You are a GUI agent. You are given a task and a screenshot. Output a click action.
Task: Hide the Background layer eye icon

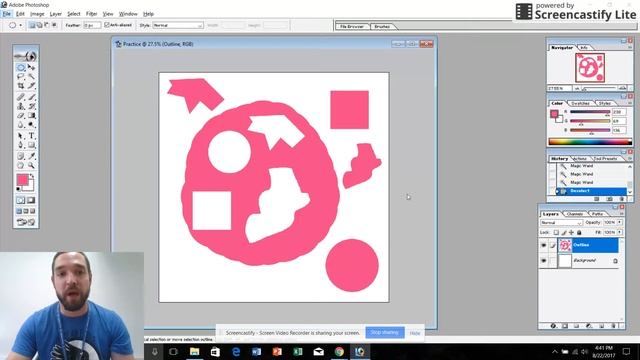coord(544,260)
